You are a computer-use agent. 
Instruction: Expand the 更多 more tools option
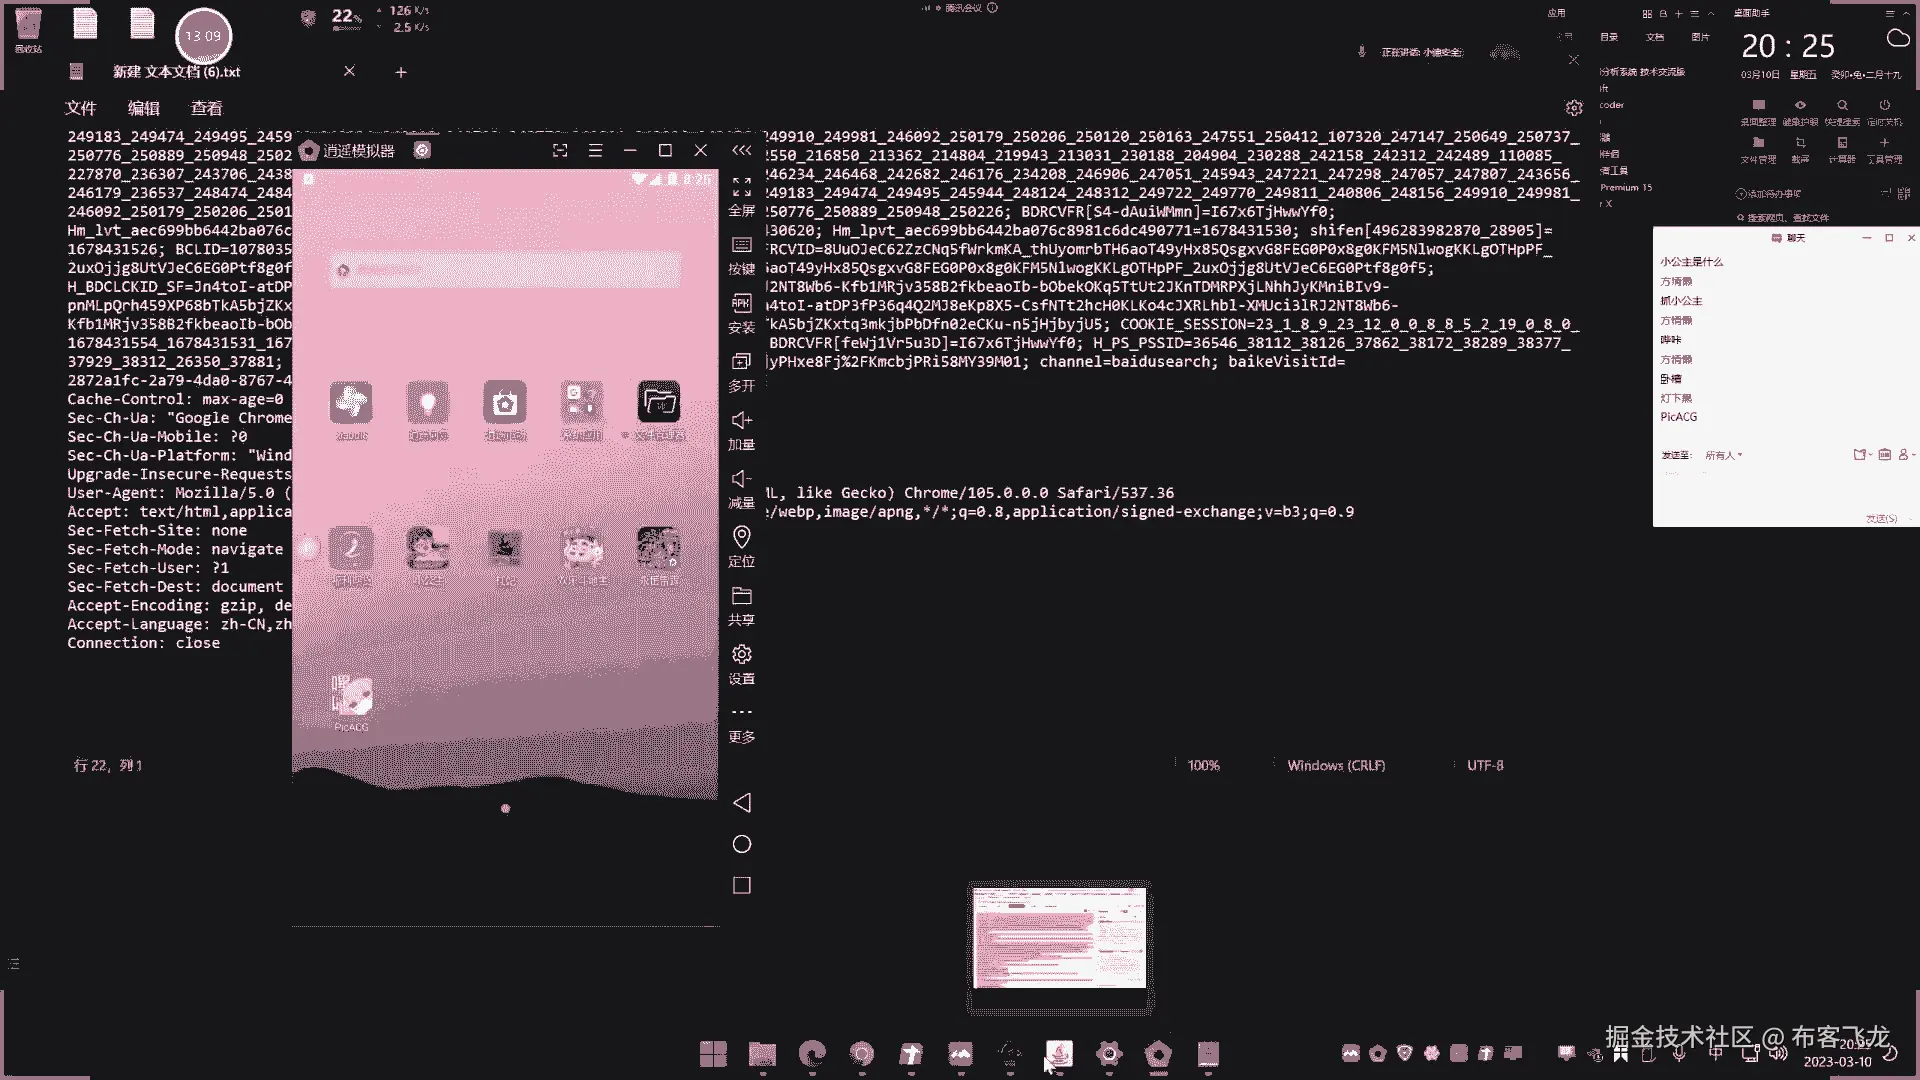click(x=741, y=714)
